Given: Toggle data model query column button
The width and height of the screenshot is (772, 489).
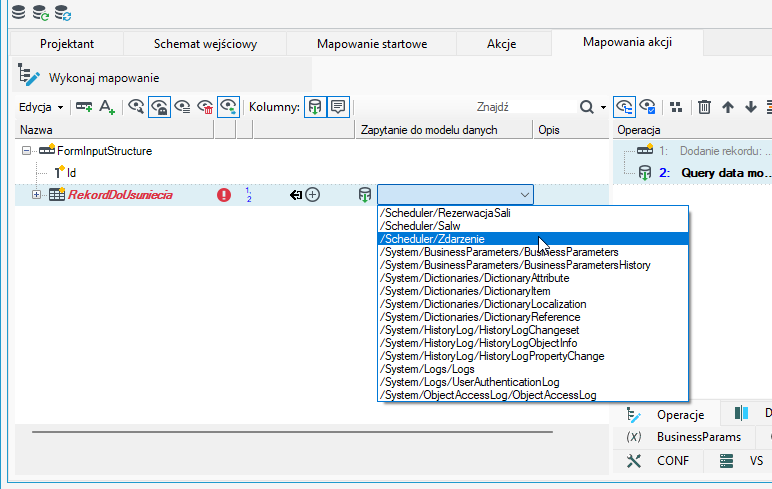Looking at the screenshot, I should click(315, 107).
